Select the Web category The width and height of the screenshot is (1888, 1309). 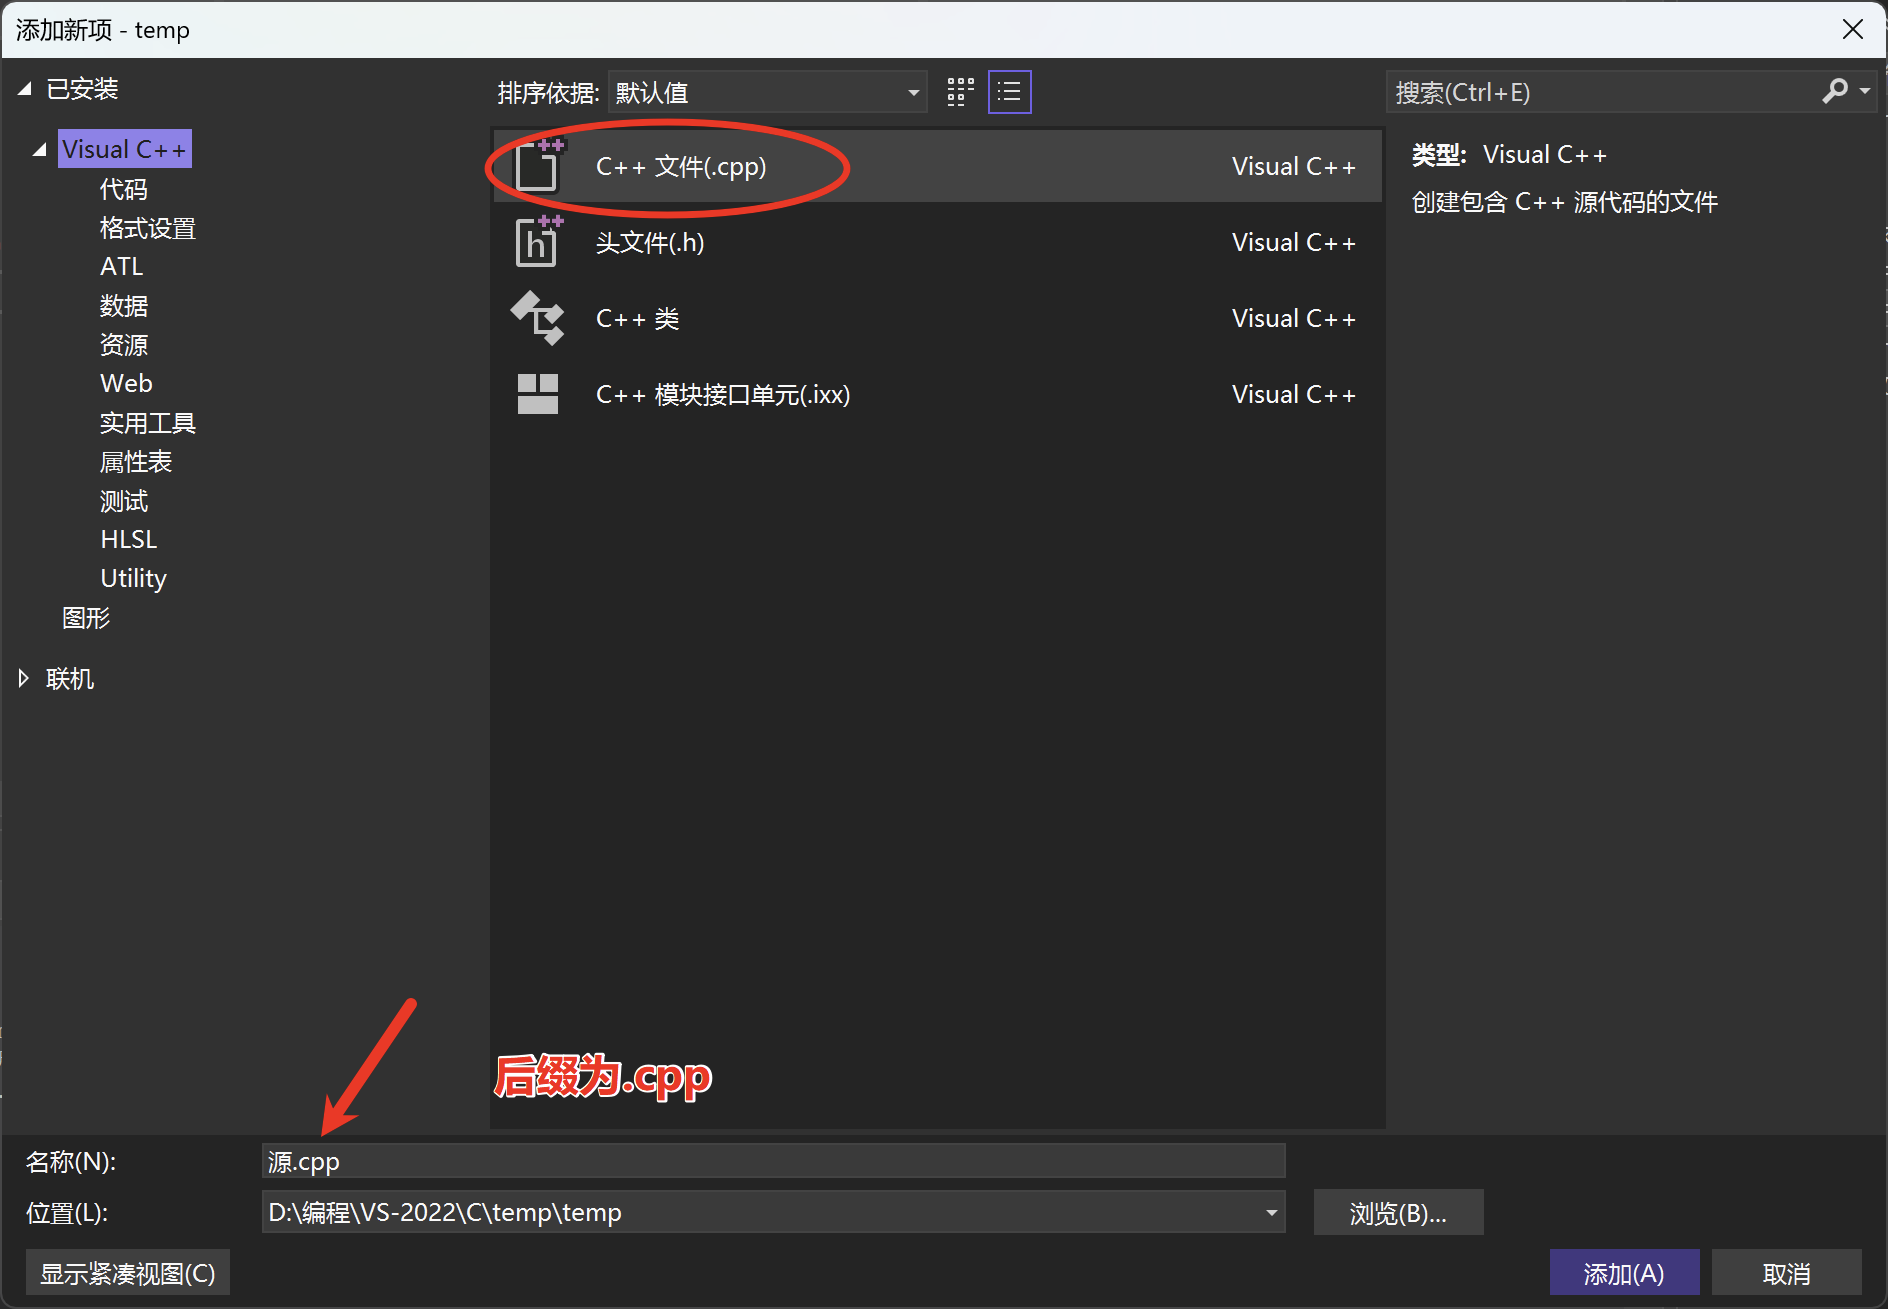click(126, 383)
